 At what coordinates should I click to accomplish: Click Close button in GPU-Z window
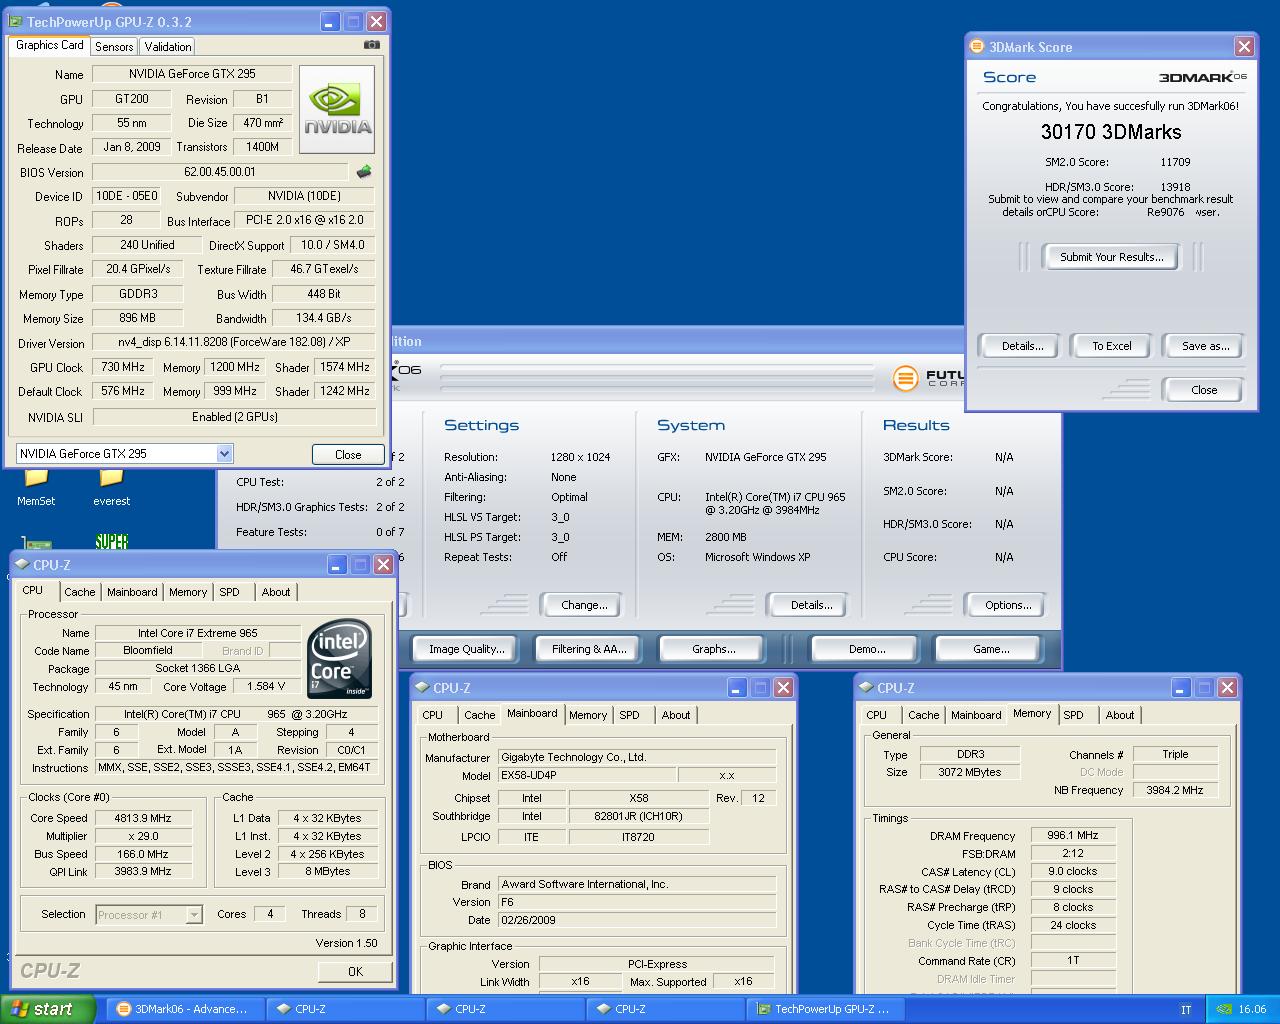tap(348, 454)
